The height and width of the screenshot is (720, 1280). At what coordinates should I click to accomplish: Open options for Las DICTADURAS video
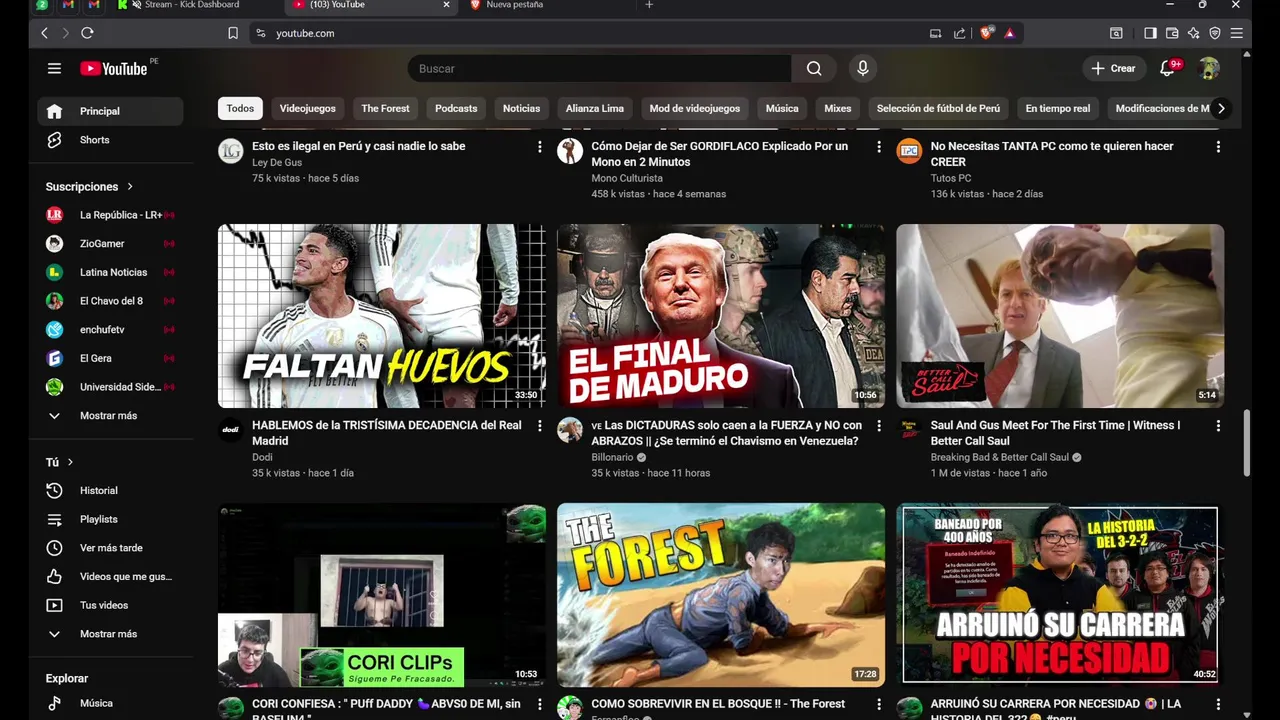879,426
